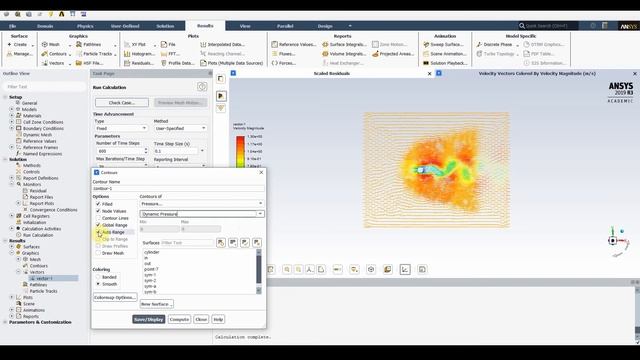Expand the Boundary Conditions tree node
The image size is (640, 360).
pos(12,128)
